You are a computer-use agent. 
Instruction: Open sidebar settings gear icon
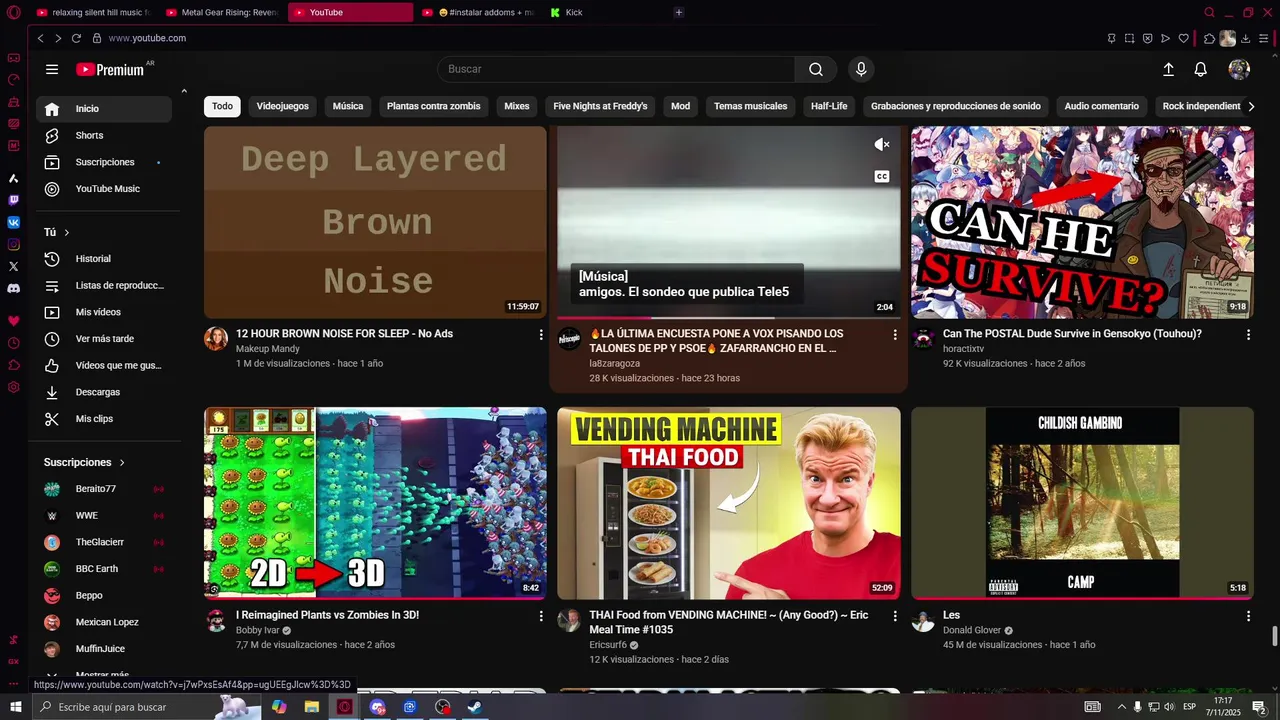coord(13,387)
